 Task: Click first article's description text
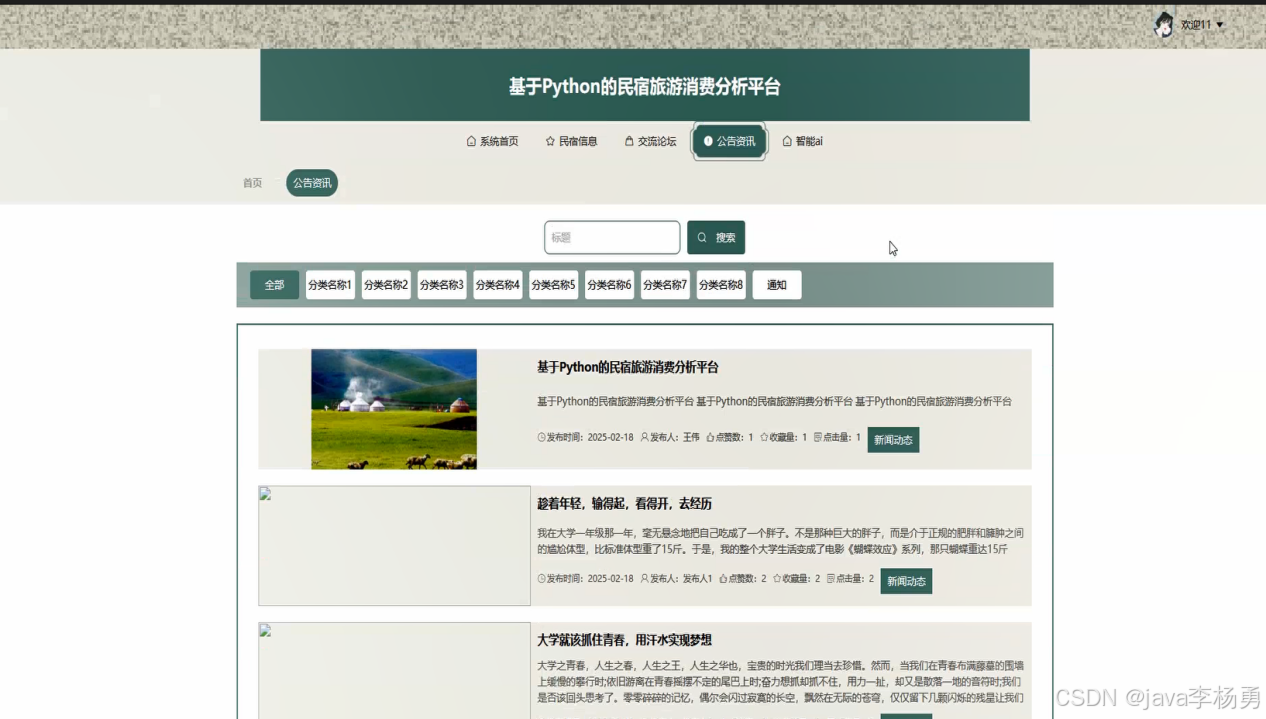774,401
